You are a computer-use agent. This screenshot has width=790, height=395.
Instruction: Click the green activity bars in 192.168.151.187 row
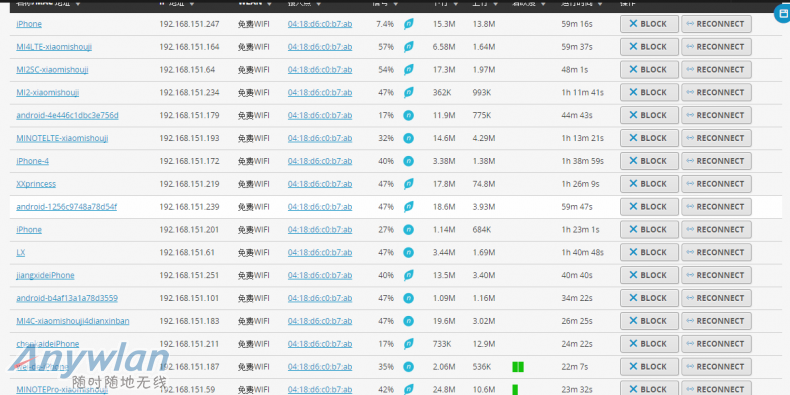tap(518, 367)
